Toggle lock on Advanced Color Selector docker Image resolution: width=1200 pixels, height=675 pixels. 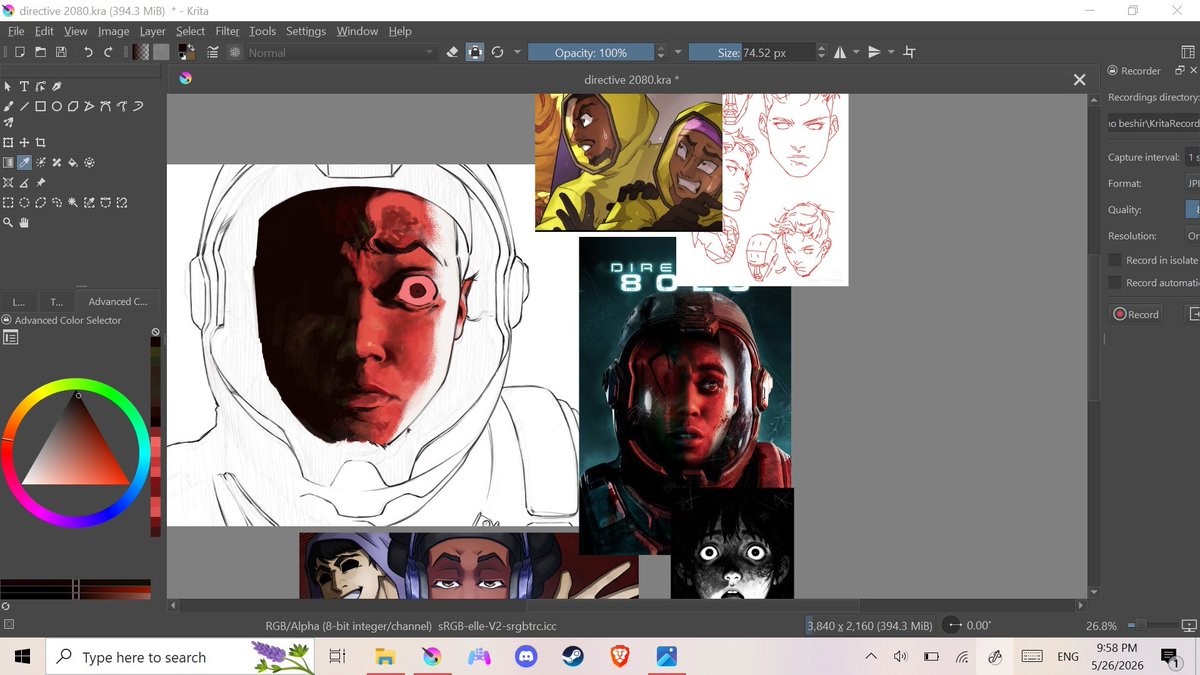pos(7,320)
